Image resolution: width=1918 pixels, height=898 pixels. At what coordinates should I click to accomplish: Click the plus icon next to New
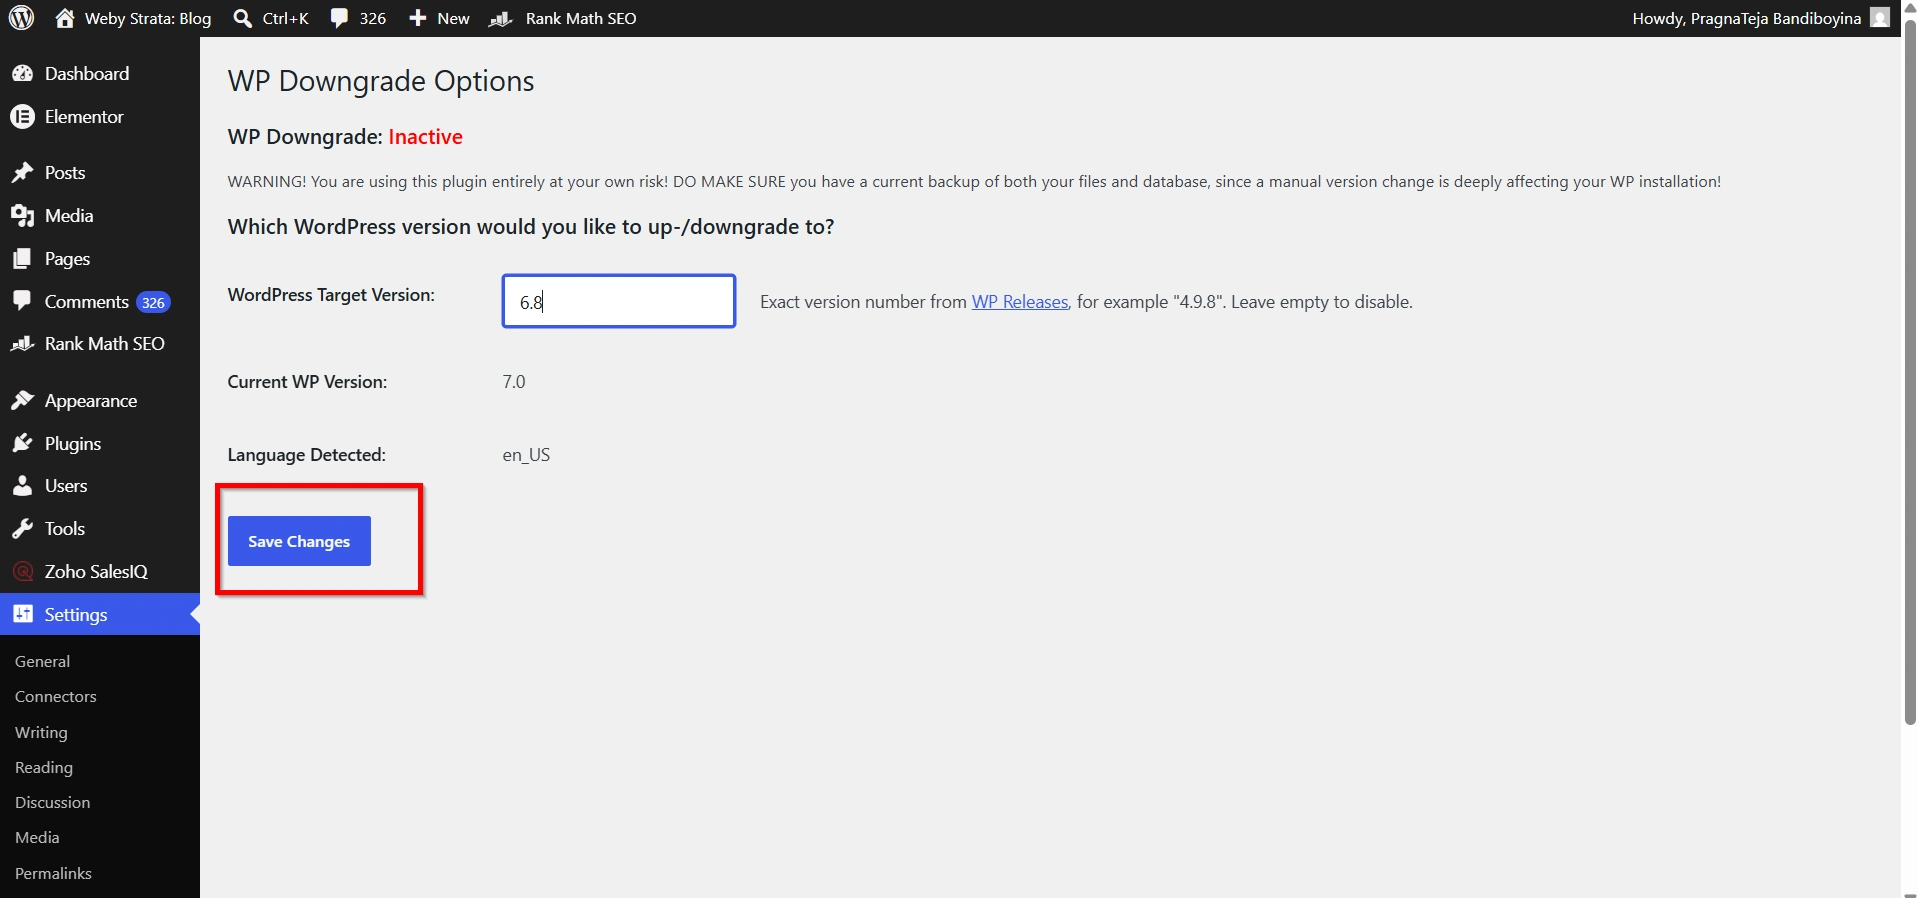point(418,18)
